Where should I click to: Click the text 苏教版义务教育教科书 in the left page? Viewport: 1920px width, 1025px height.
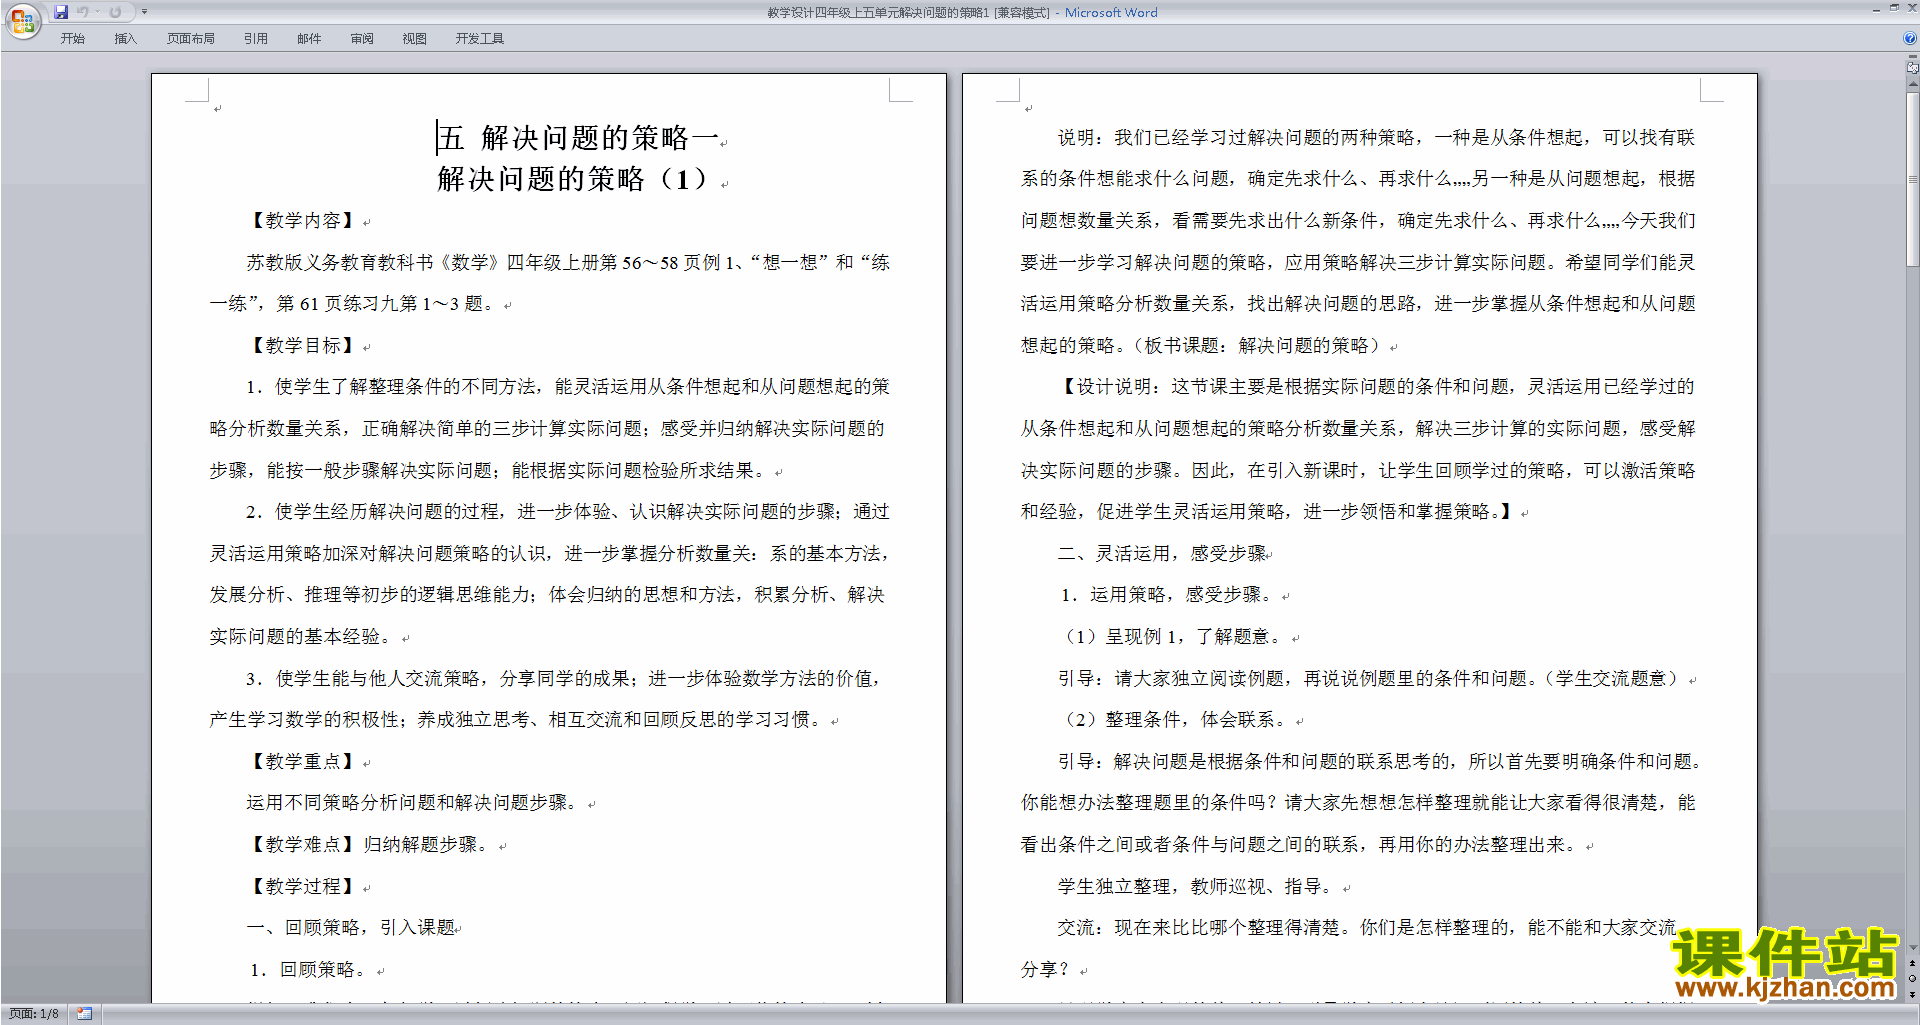pyautogui.click(x=340, y=263)
